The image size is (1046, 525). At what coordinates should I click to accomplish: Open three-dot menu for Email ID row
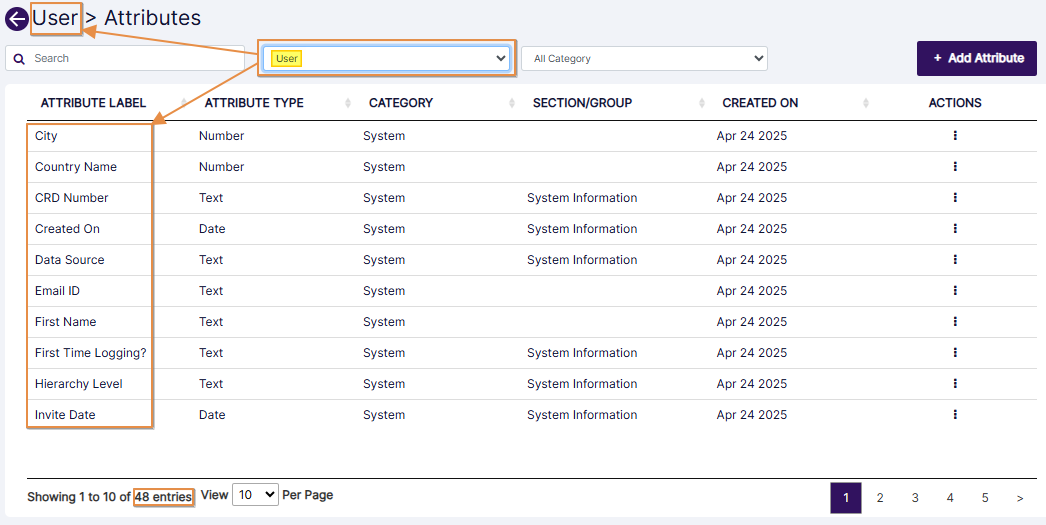955,291
